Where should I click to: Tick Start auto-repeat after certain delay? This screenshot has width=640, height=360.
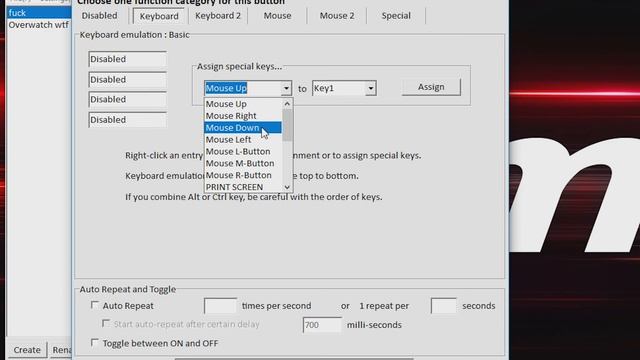coord(106,324)
